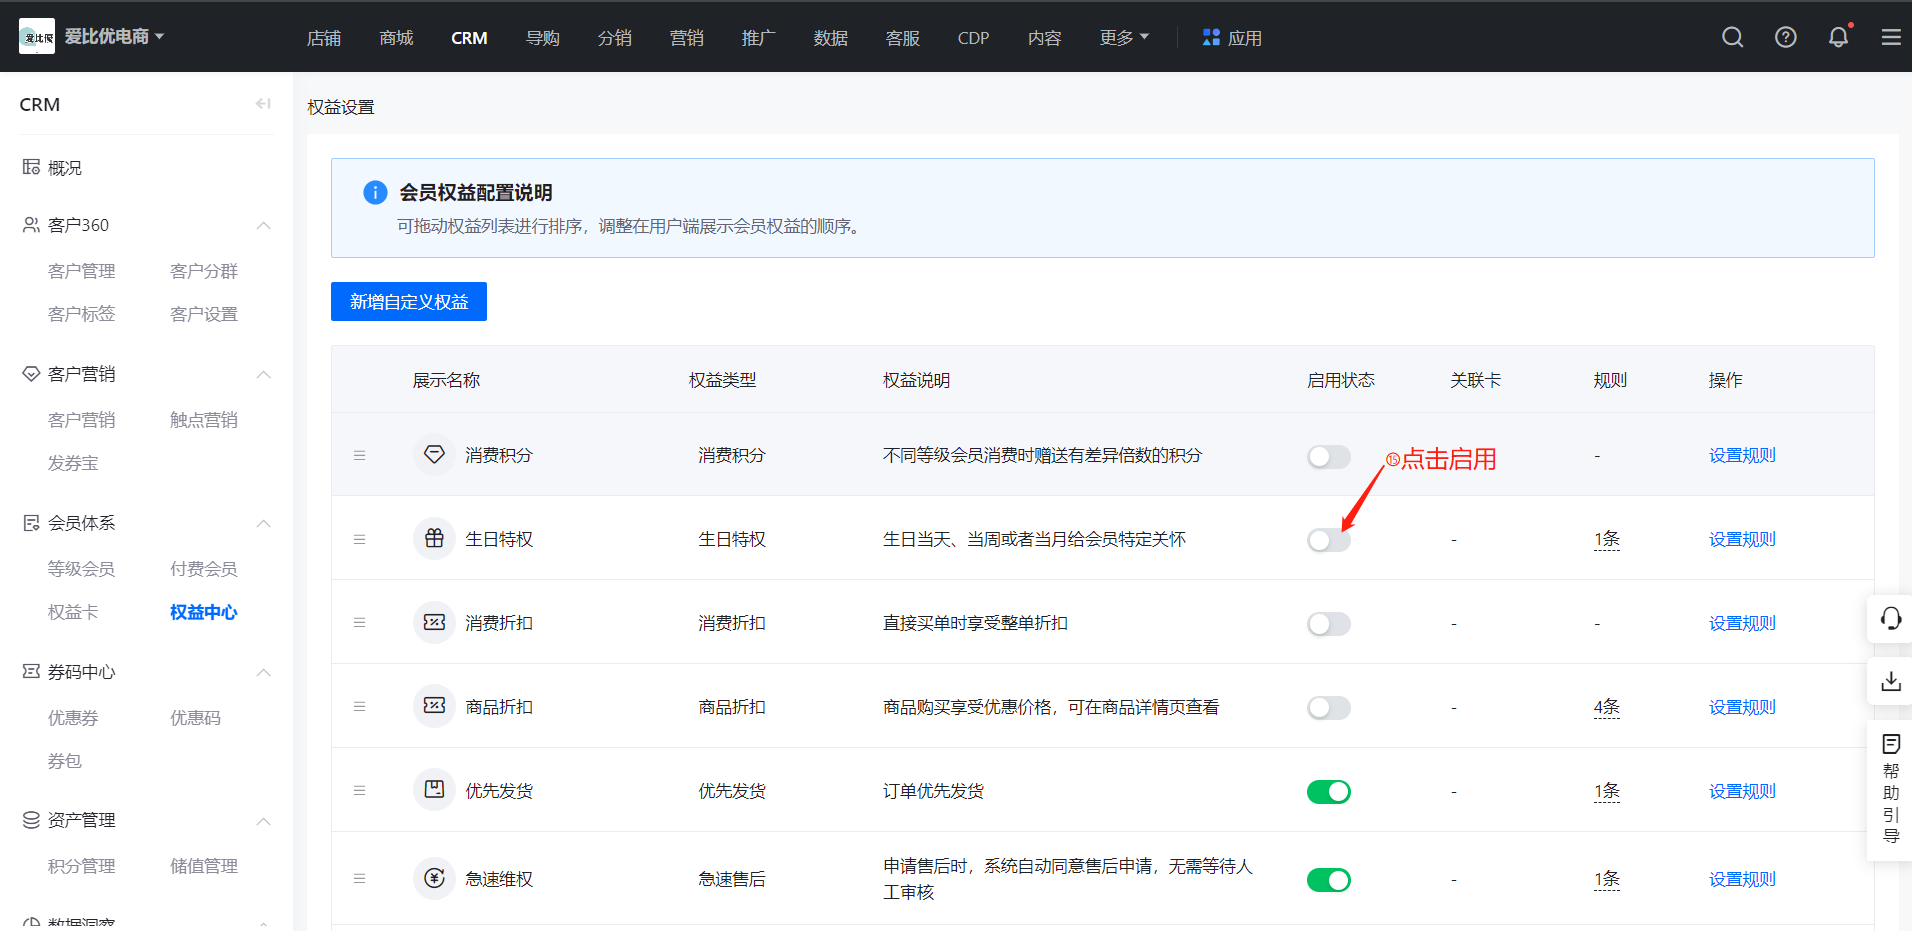Open 权益中心 in the sidebar
The height and width of the screenshot is (931, 1912).
(x=204, y=612)
